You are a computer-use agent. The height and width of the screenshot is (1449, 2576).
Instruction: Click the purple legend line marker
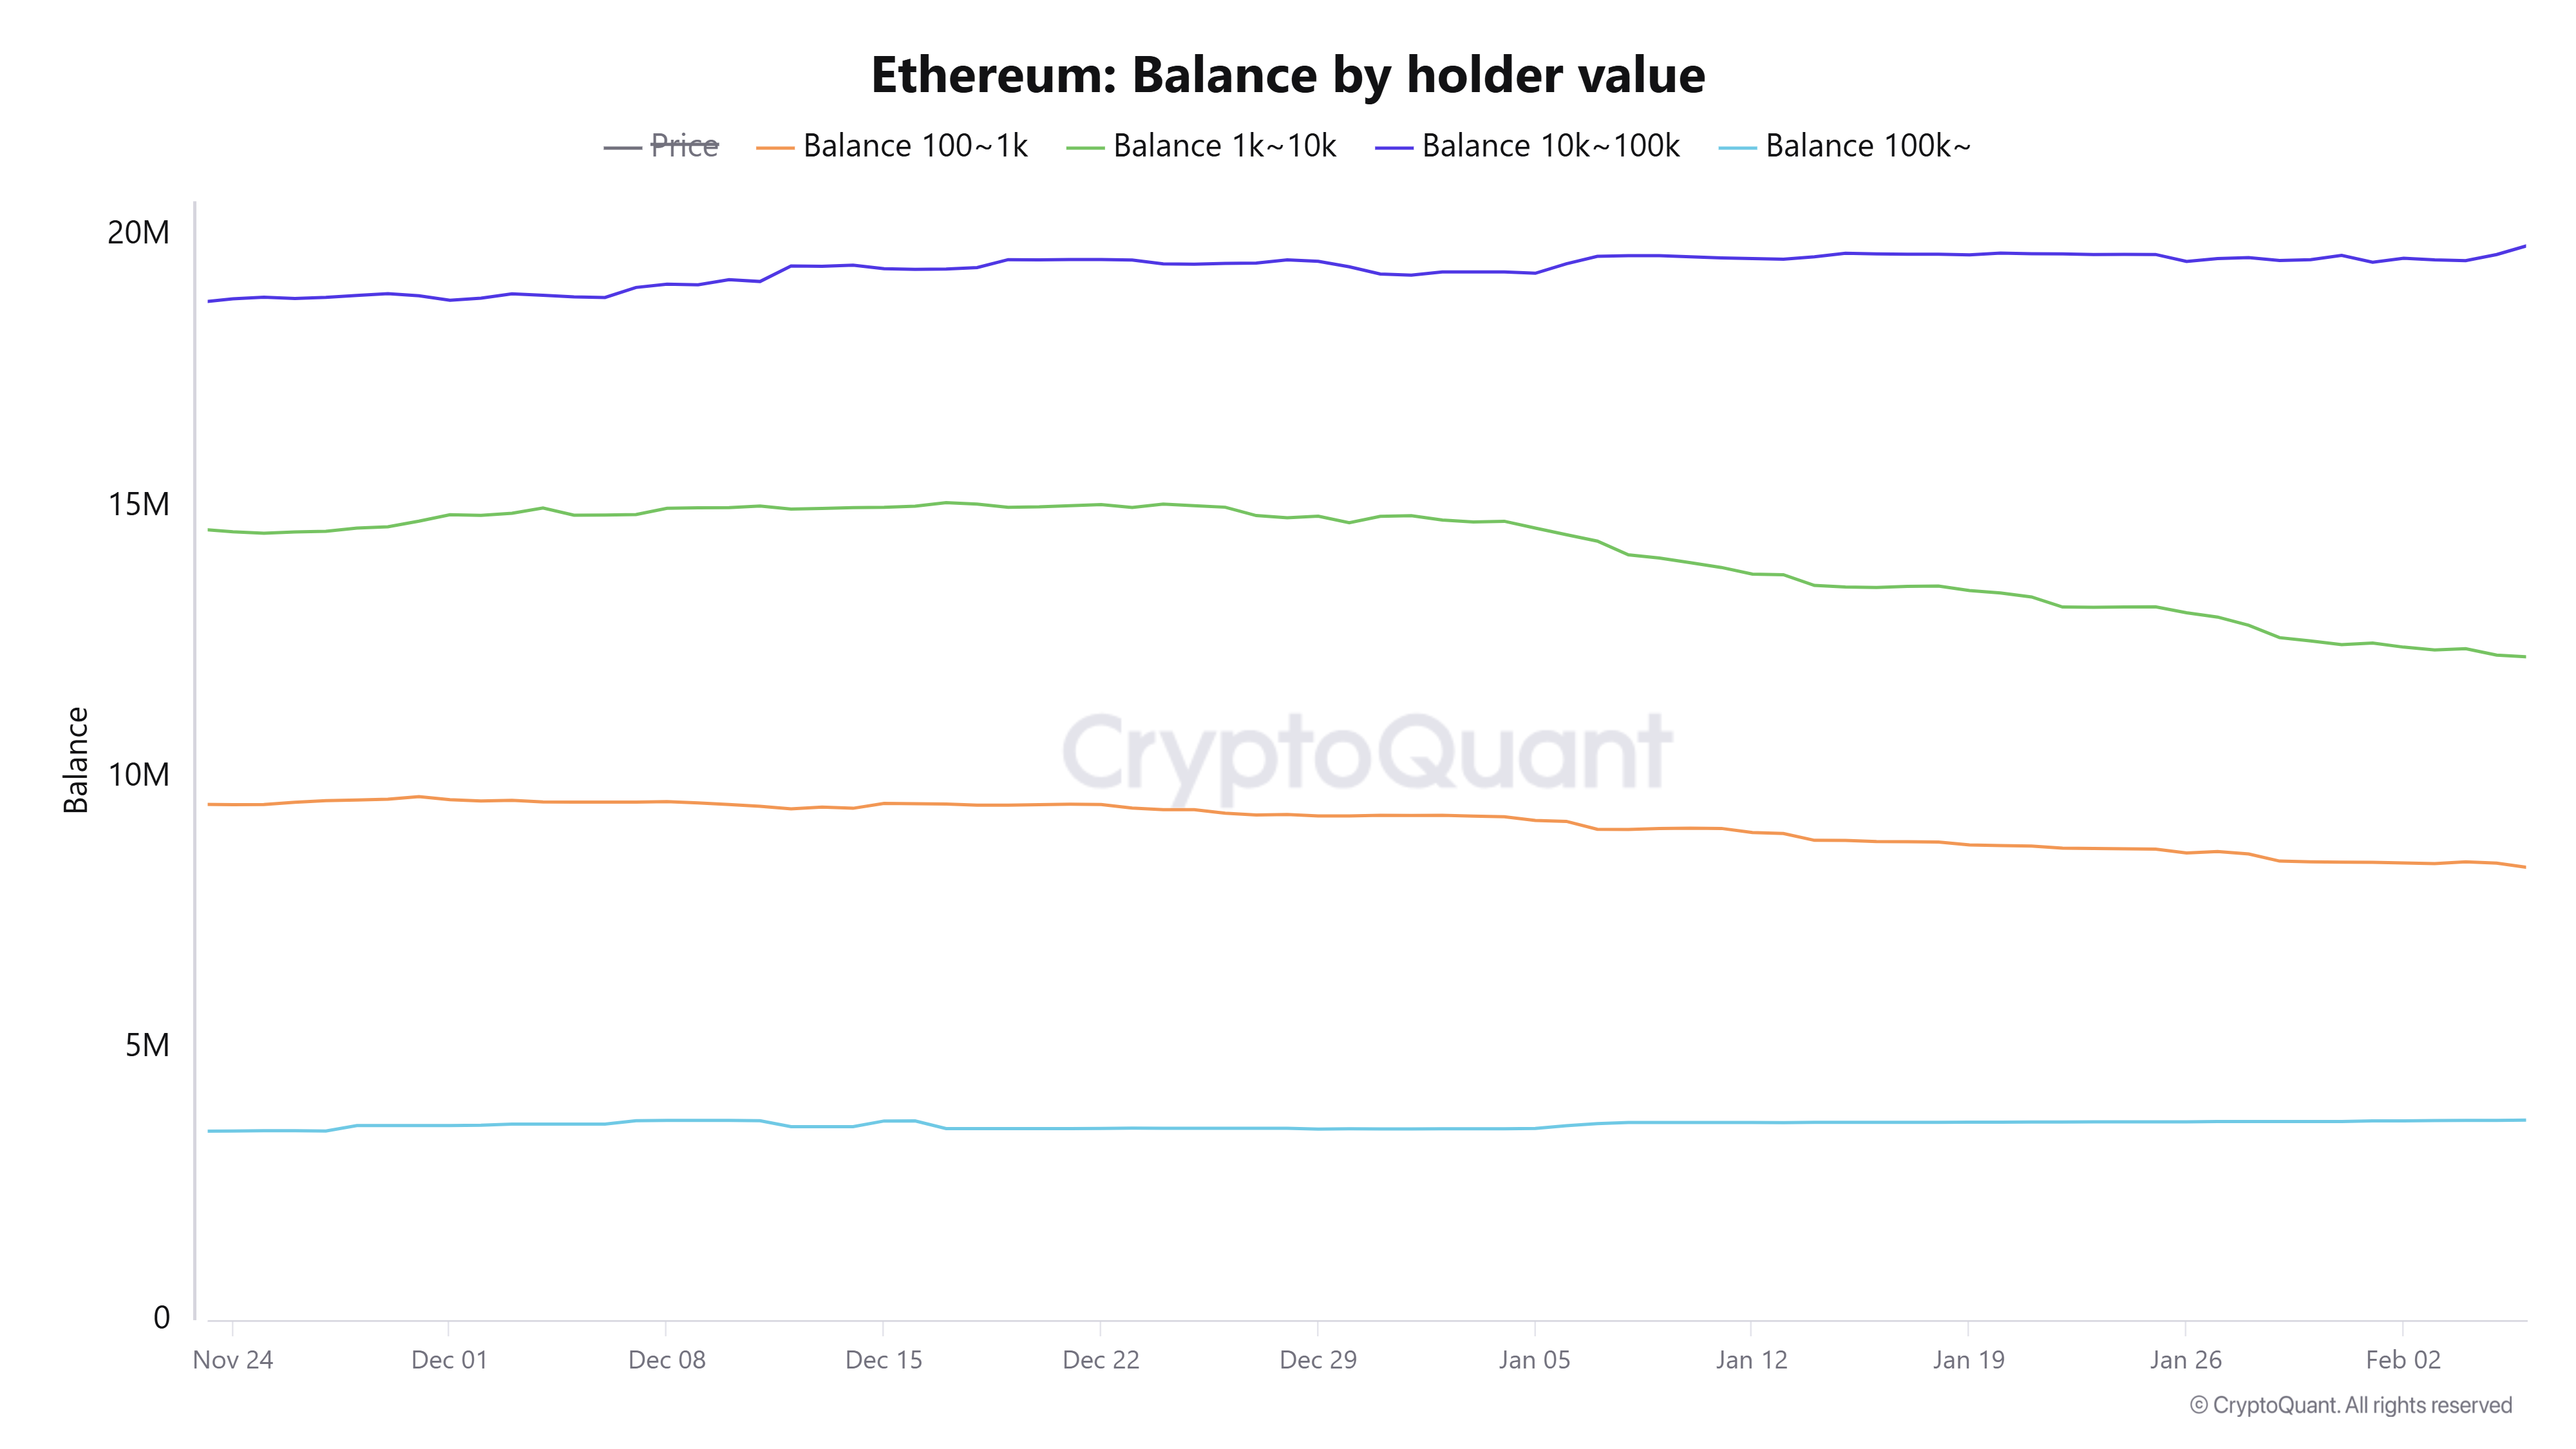(x=1393, y=148)
